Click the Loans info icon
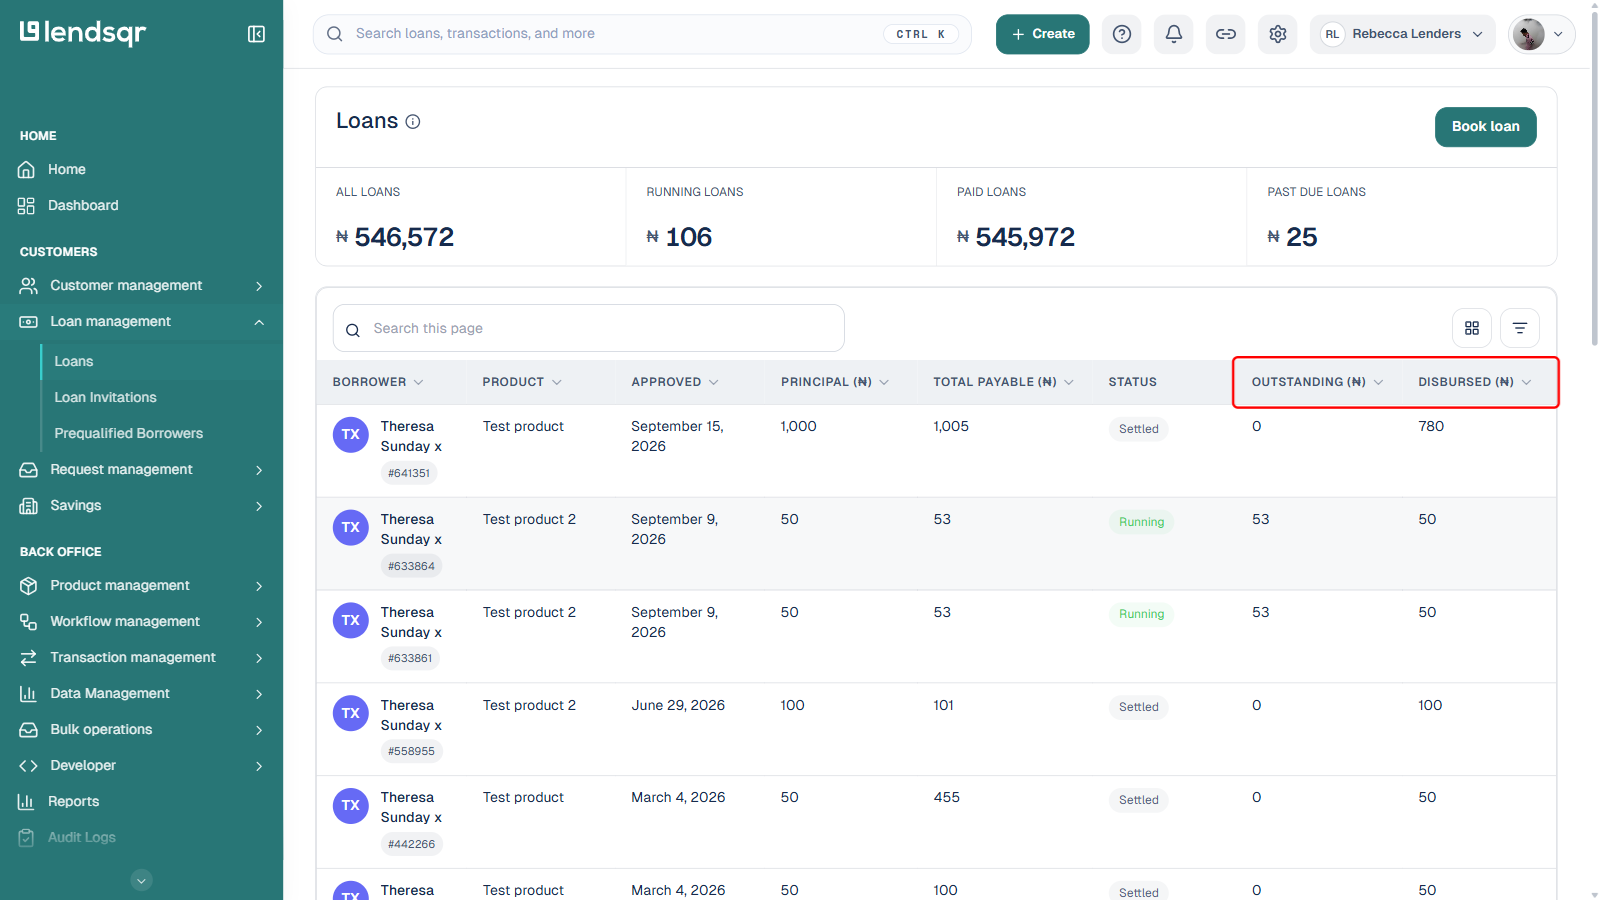This screenshot has height=900, width=1600. click(413, 122)
